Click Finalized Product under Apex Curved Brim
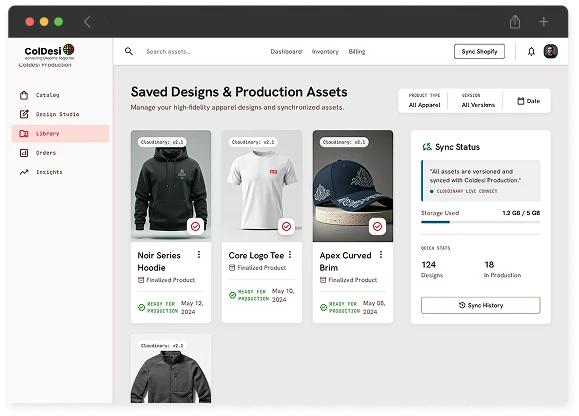Viewport: 579px width, 416px height. pos(349,280)
